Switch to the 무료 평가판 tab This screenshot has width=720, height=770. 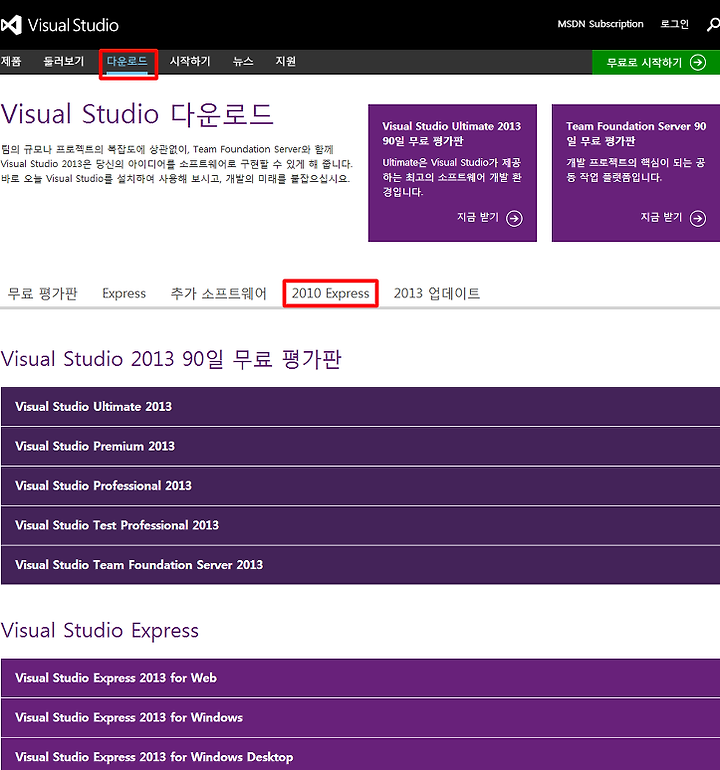pyautogui.click(x=43, y=293)
